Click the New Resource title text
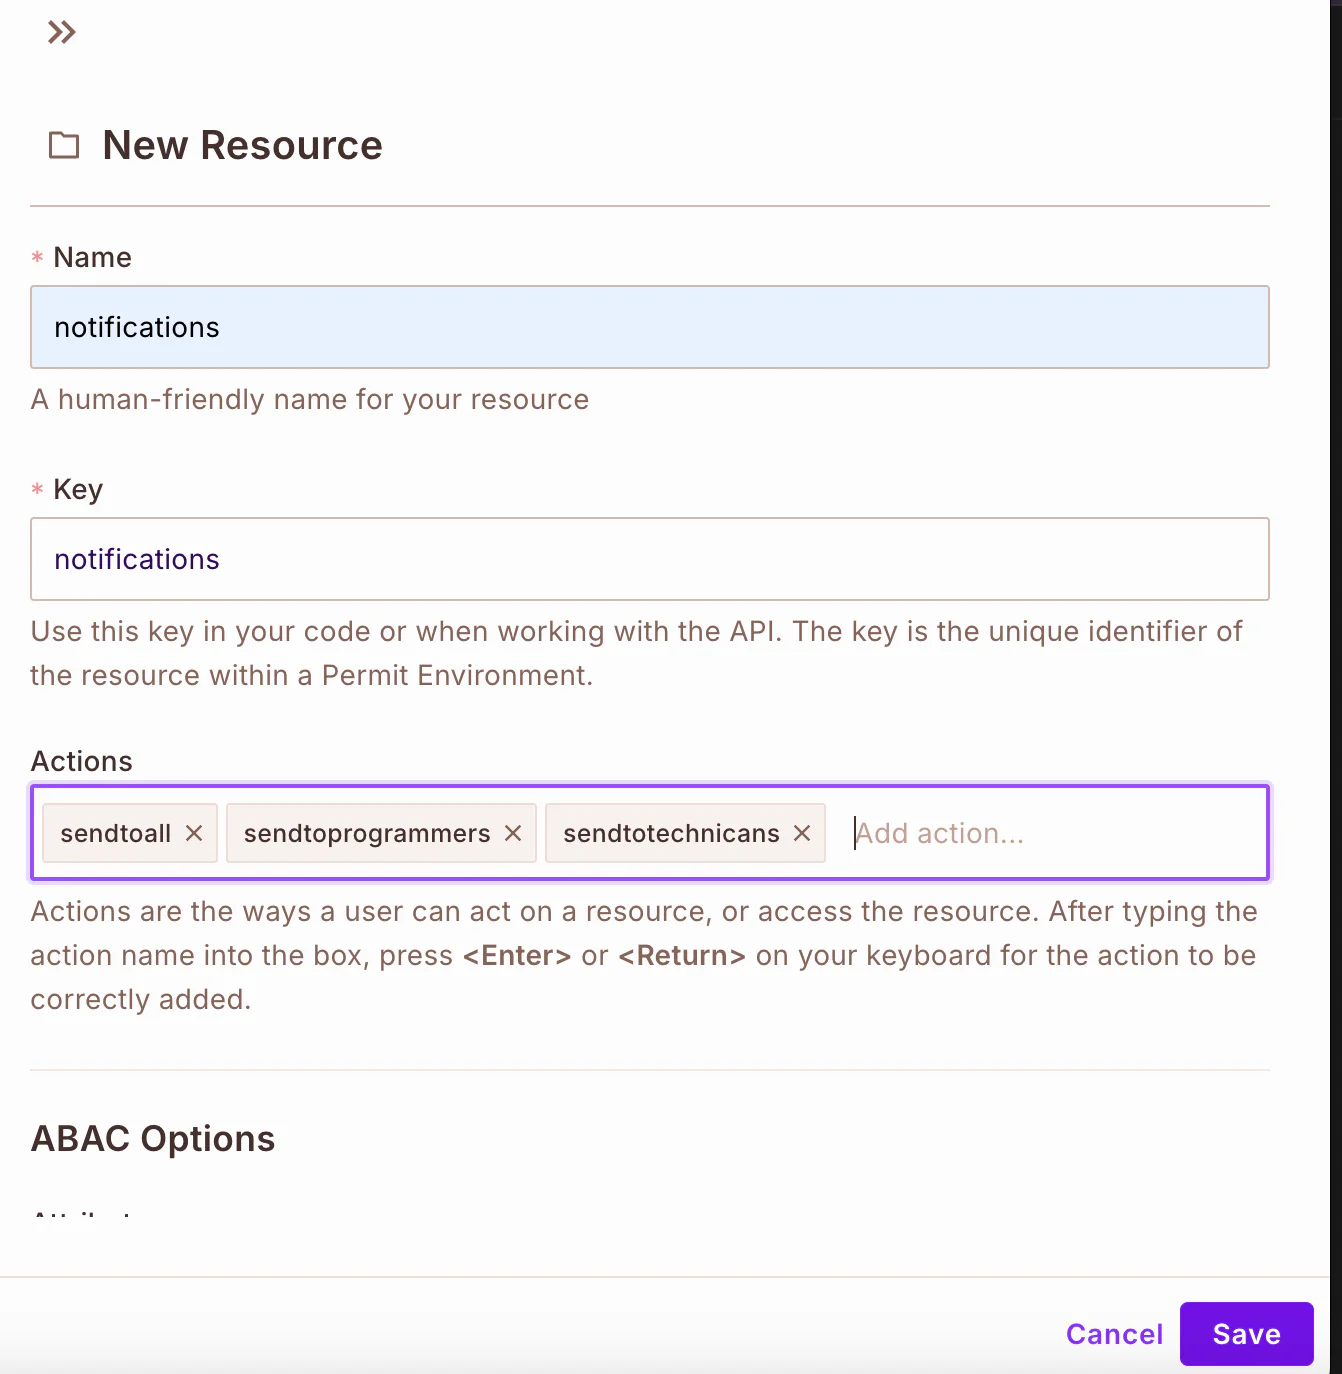Image resolution: width=1342 pixels, height=1374 pixels. (x=241, y=145)
